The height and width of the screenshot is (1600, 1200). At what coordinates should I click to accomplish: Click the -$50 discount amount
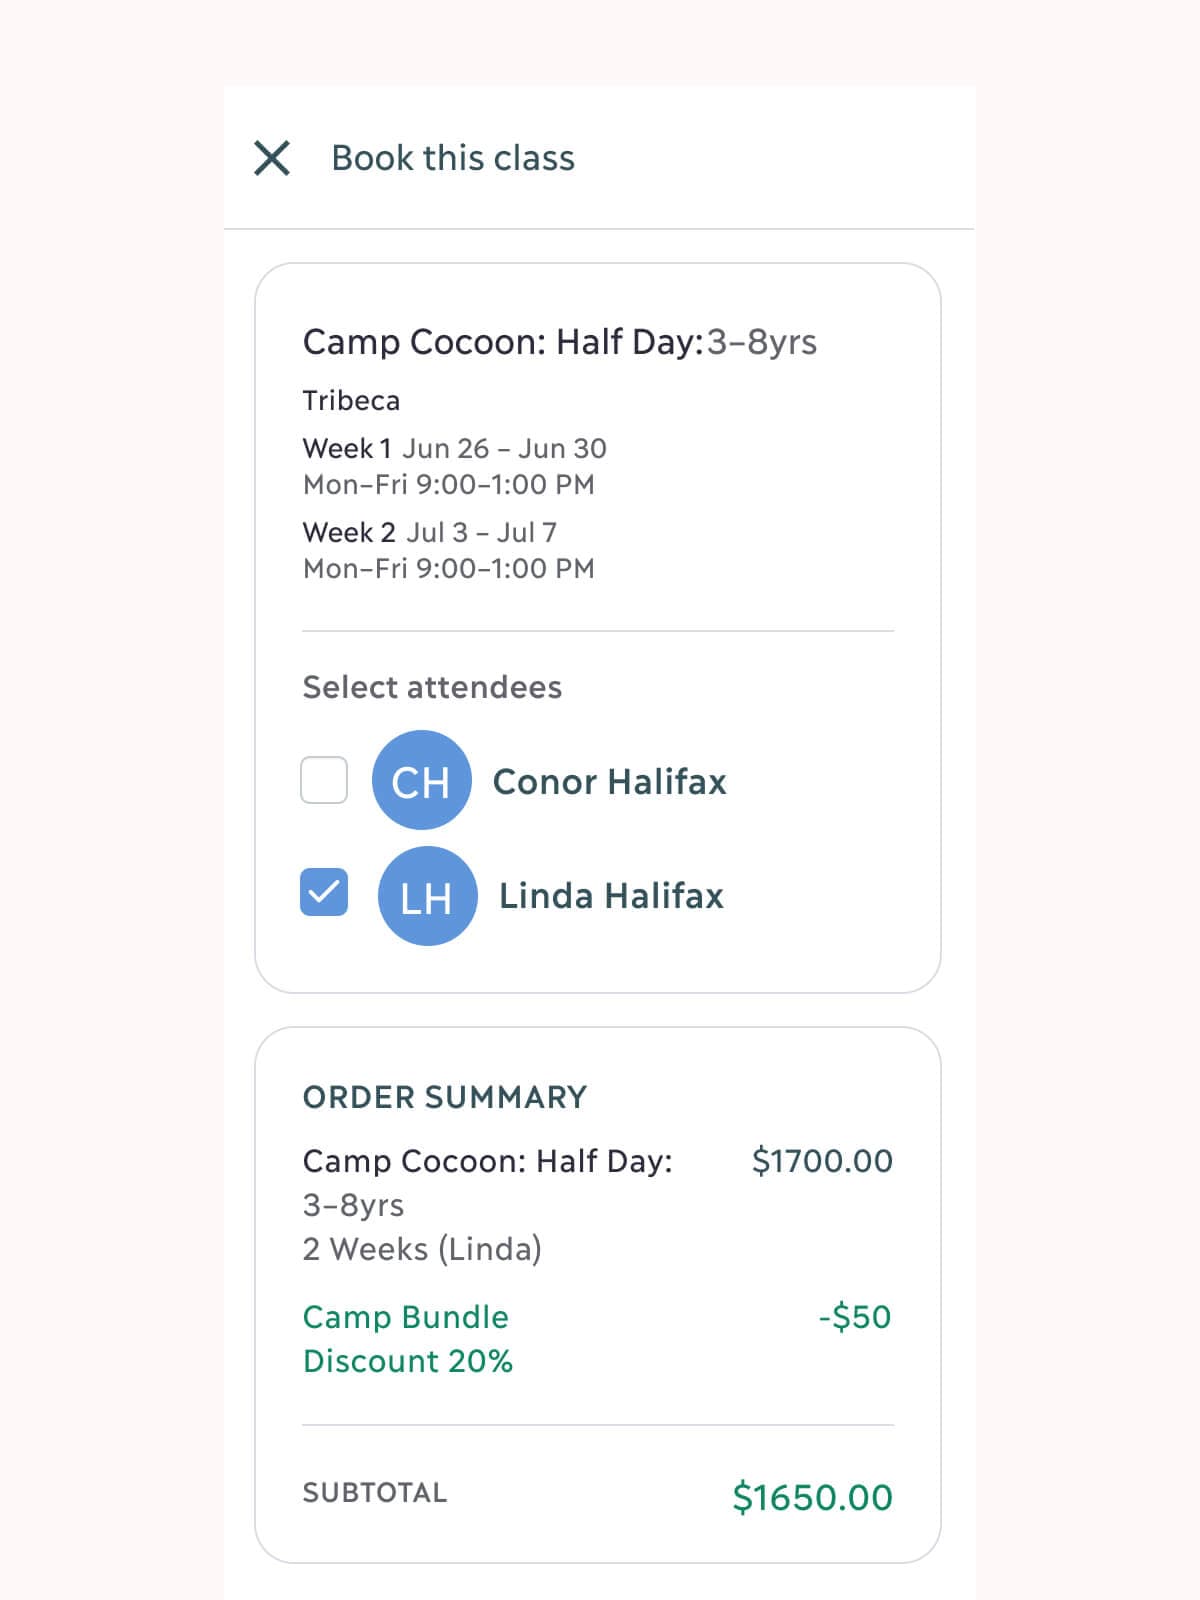click(x=854, y=1317)
